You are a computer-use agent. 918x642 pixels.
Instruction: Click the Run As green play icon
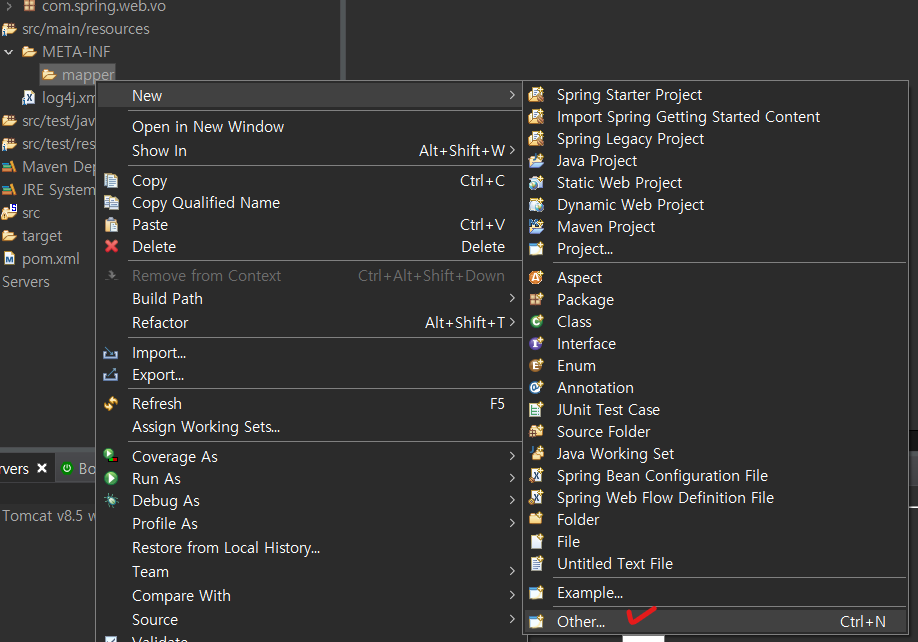(111, 478)
